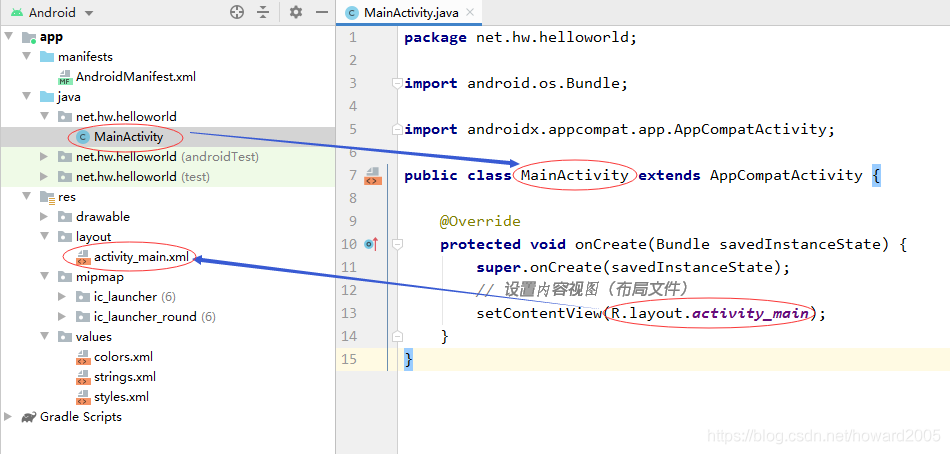Expand the drawable folder
The width and height of the screenshot is (950, 454).
[x=44, y=216]
